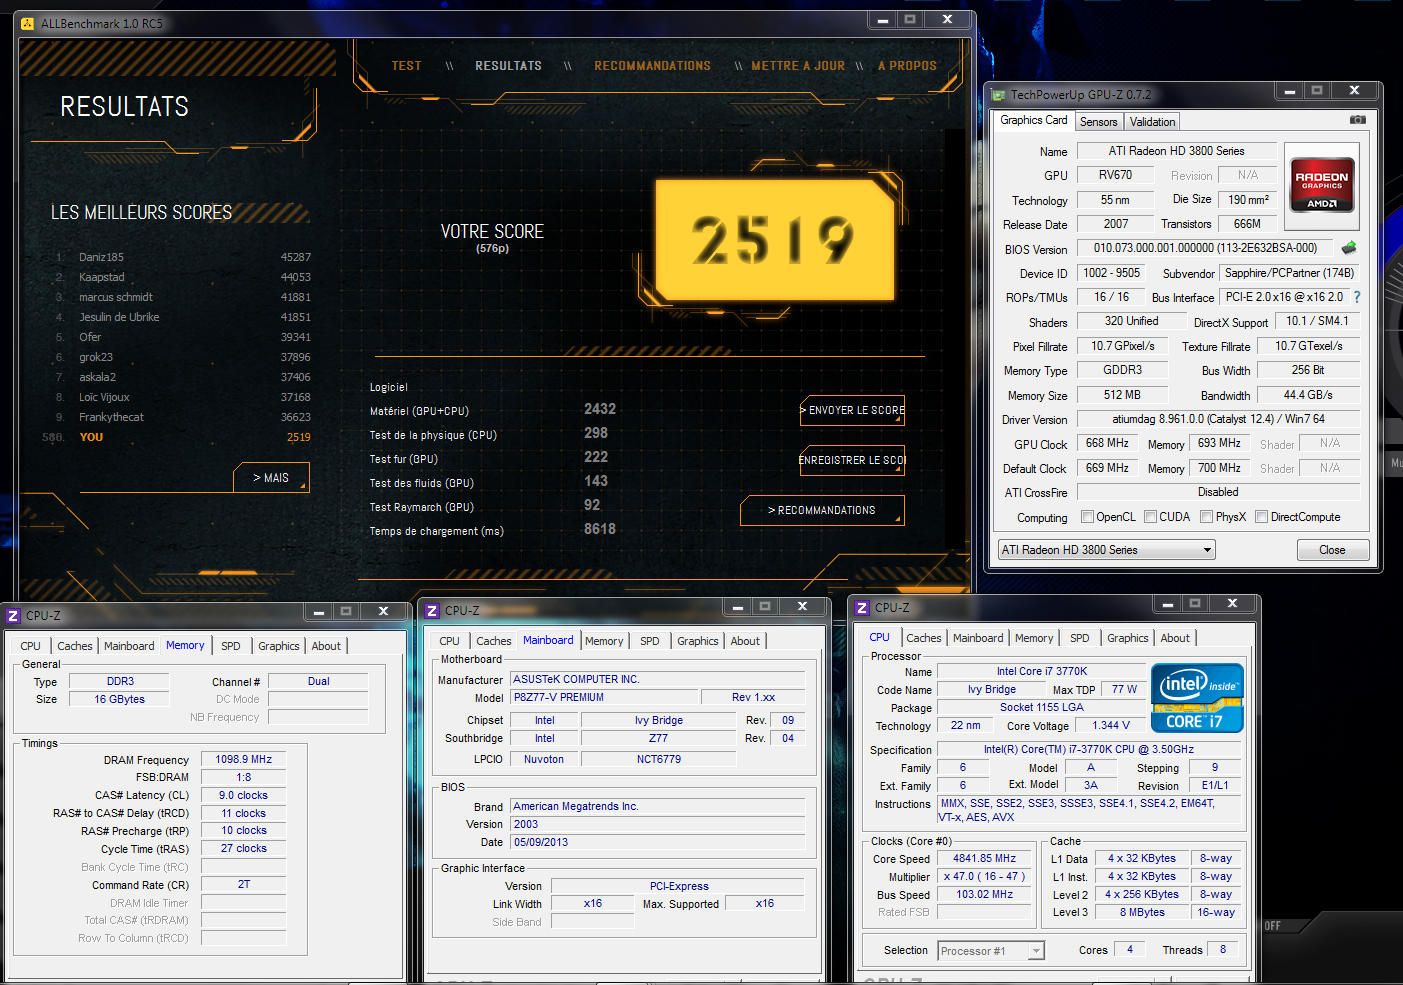The height and width of the screenshot is (985, 1403).
Task: Click the DRAM Frequency value 1098.9 MHz
Action: (x=244, y=759)
